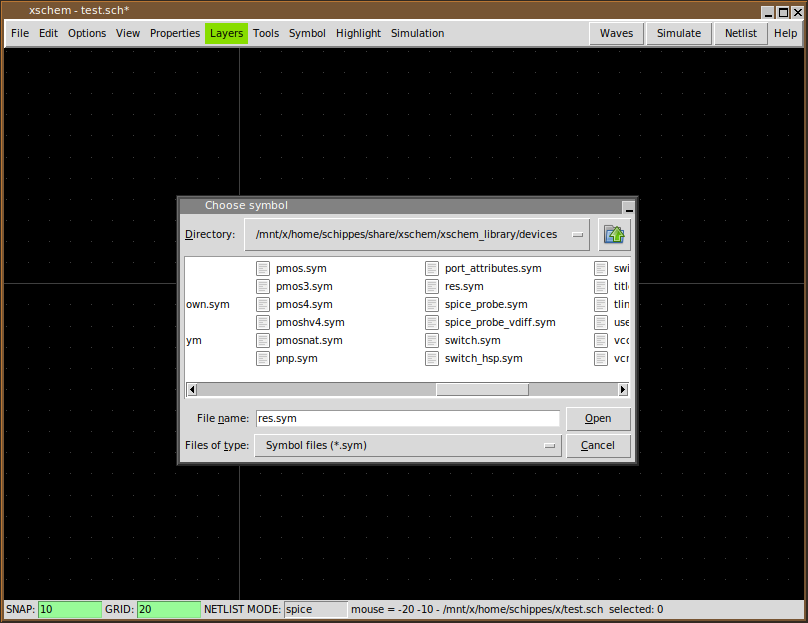Click the switch_hsp.sym file icon
Viewport: 808px width, 623px height.
(x=432, y=358)
